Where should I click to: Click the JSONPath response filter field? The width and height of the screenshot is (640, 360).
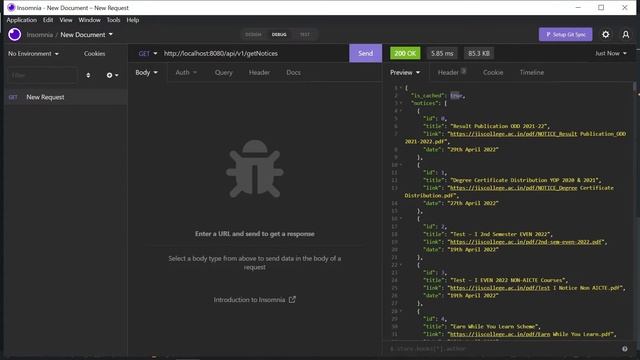pyautogui.click(x=502, y=349)
